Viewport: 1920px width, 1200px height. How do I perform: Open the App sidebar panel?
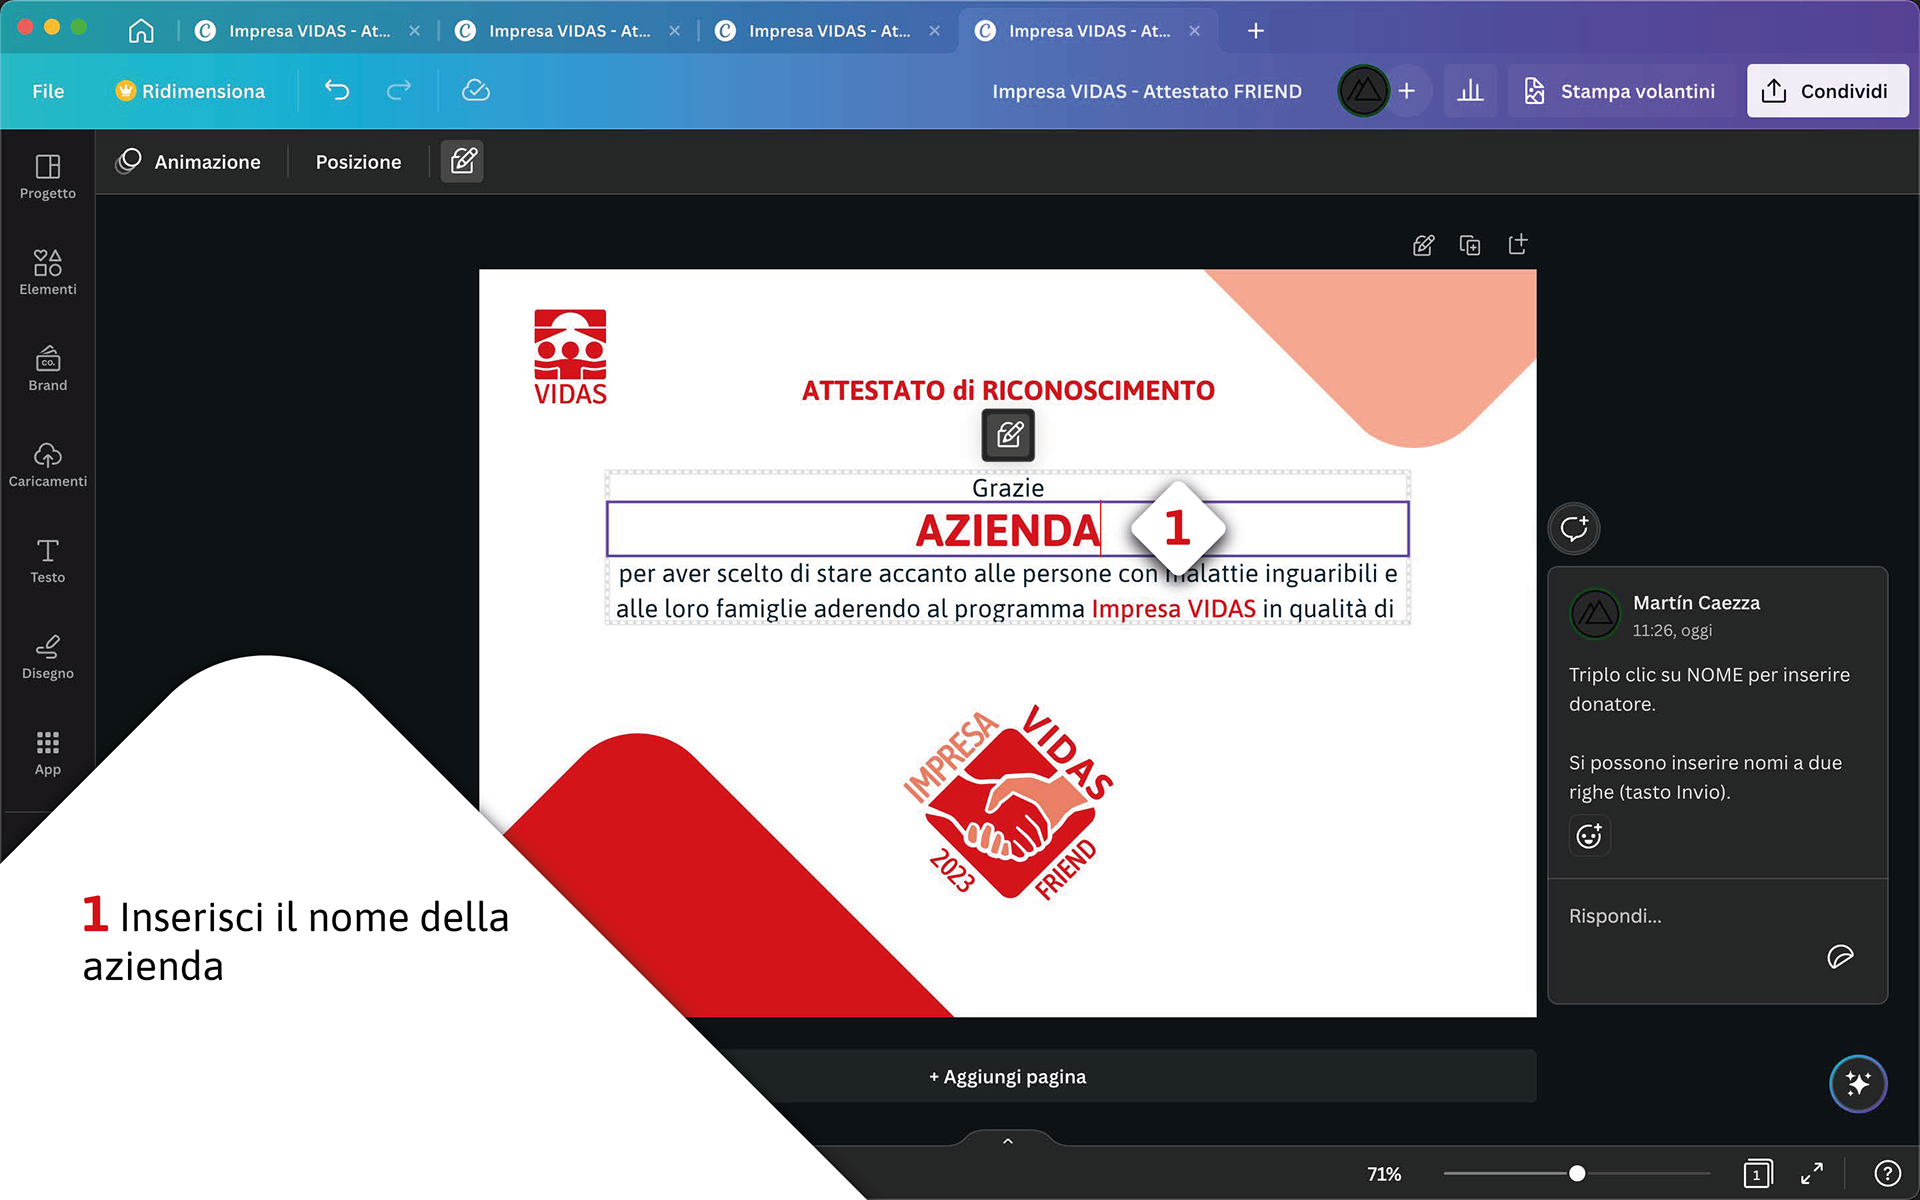47,752
